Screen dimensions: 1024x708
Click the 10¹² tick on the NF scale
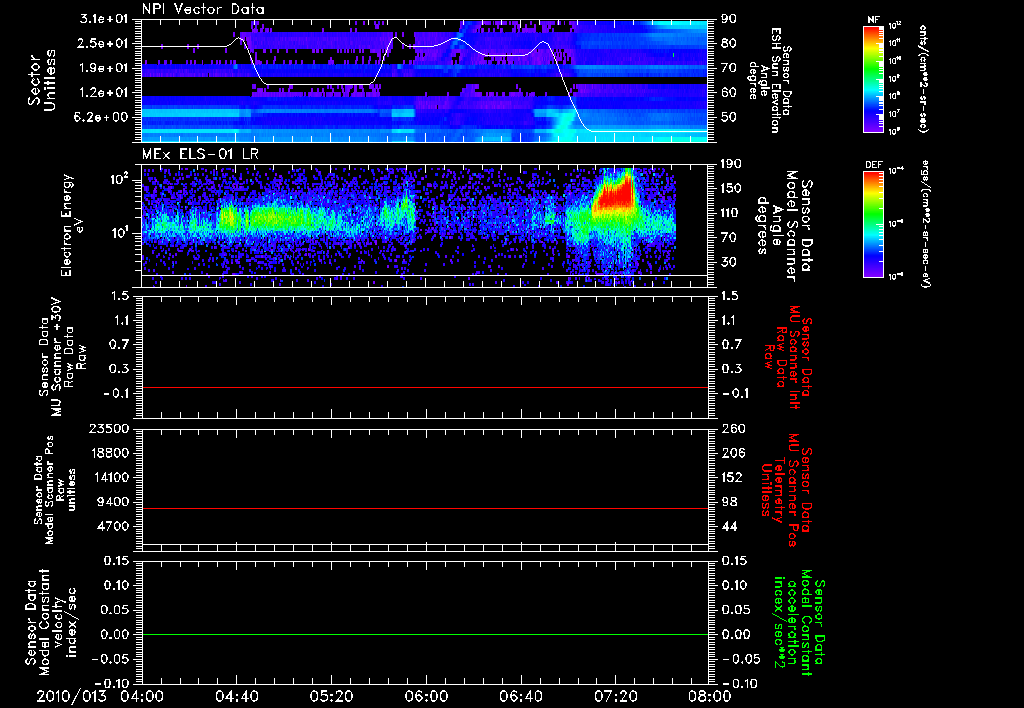[x=895, y=26]
